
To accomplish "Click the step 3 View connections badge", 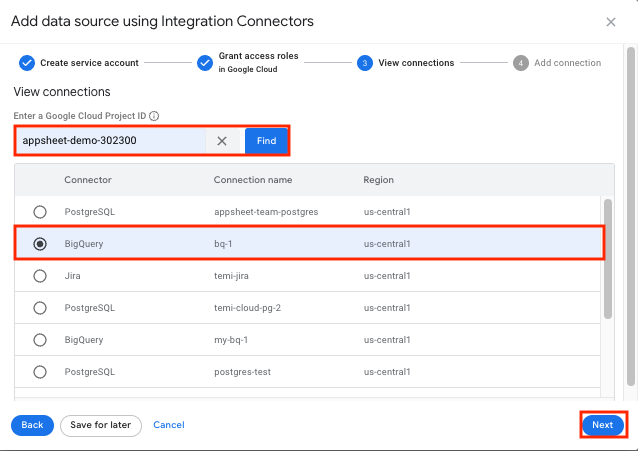I will (365, 63).
